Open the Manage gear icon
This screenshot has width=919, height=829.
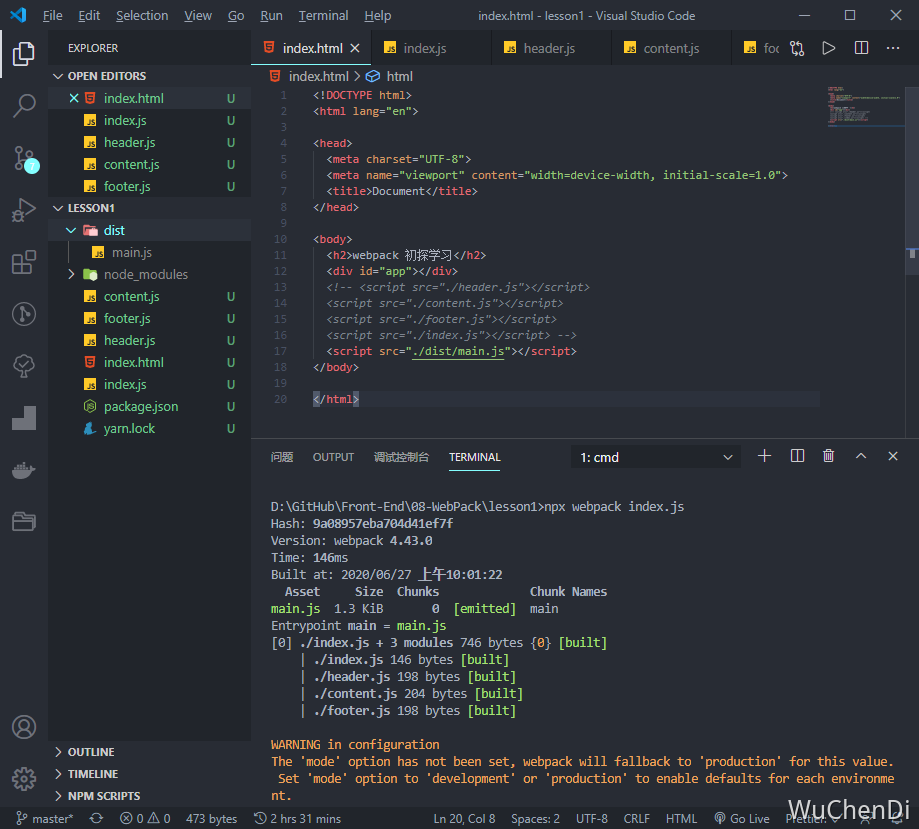coord(23,779)
